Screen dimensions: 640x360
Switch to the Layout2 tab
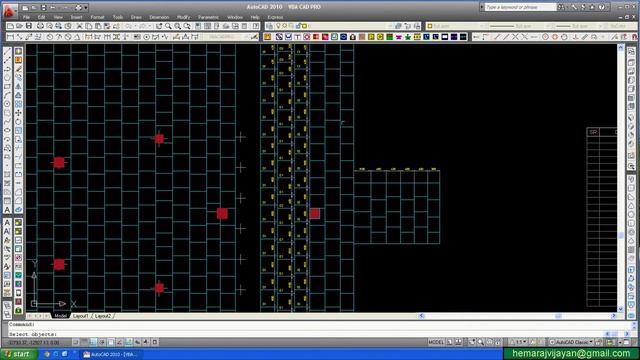[x=103, y=316]
